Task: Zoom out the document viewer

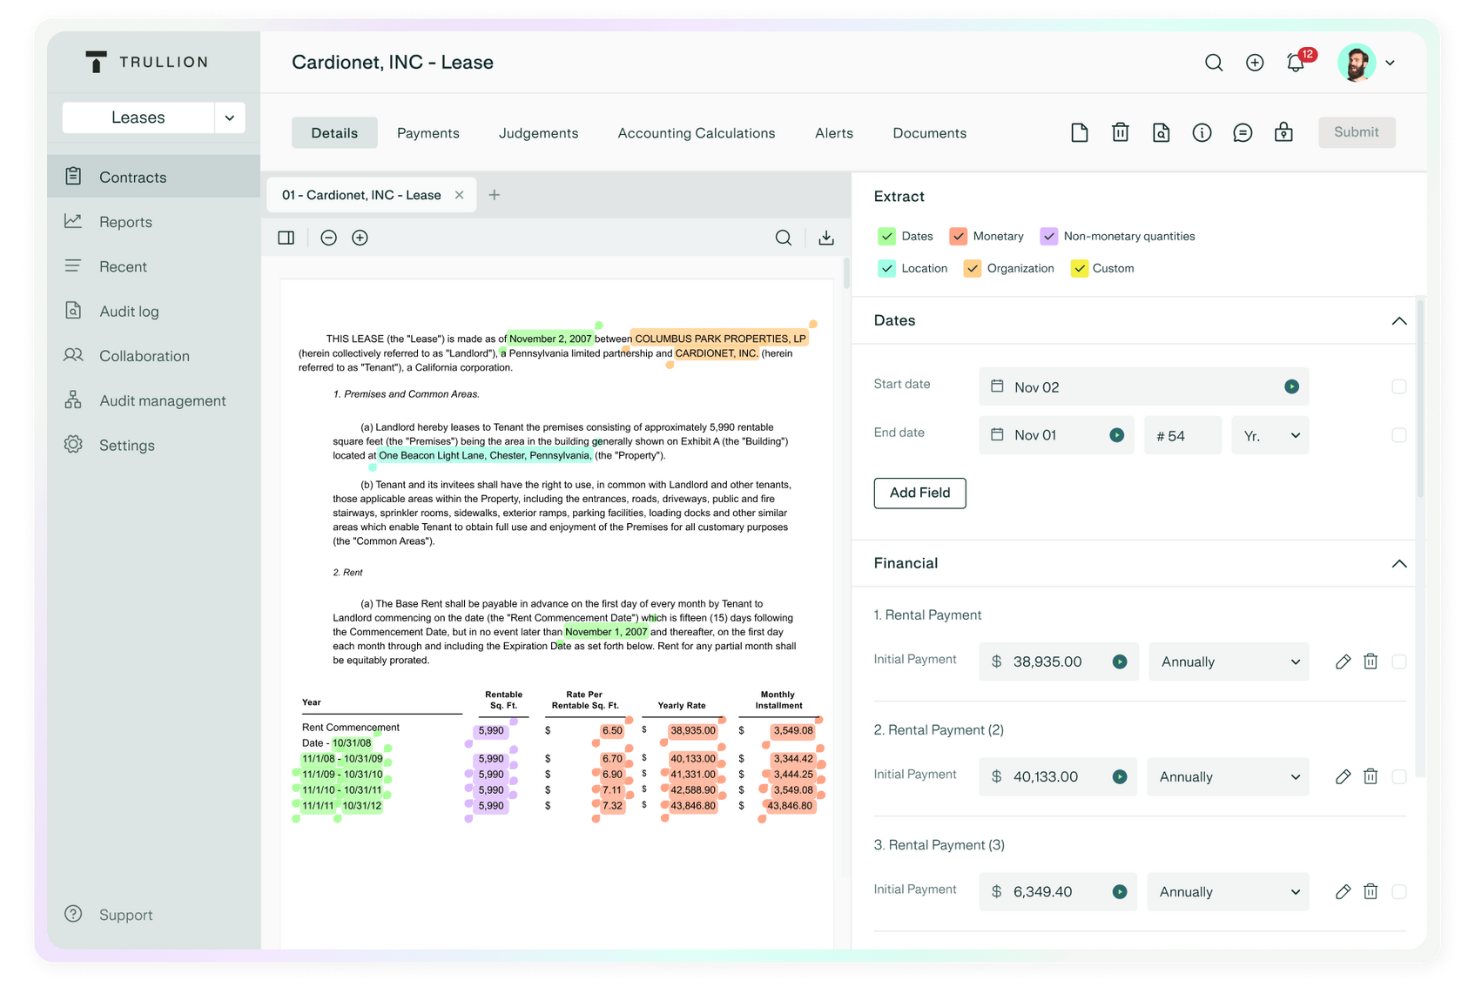Action: (x=328, y=238)
